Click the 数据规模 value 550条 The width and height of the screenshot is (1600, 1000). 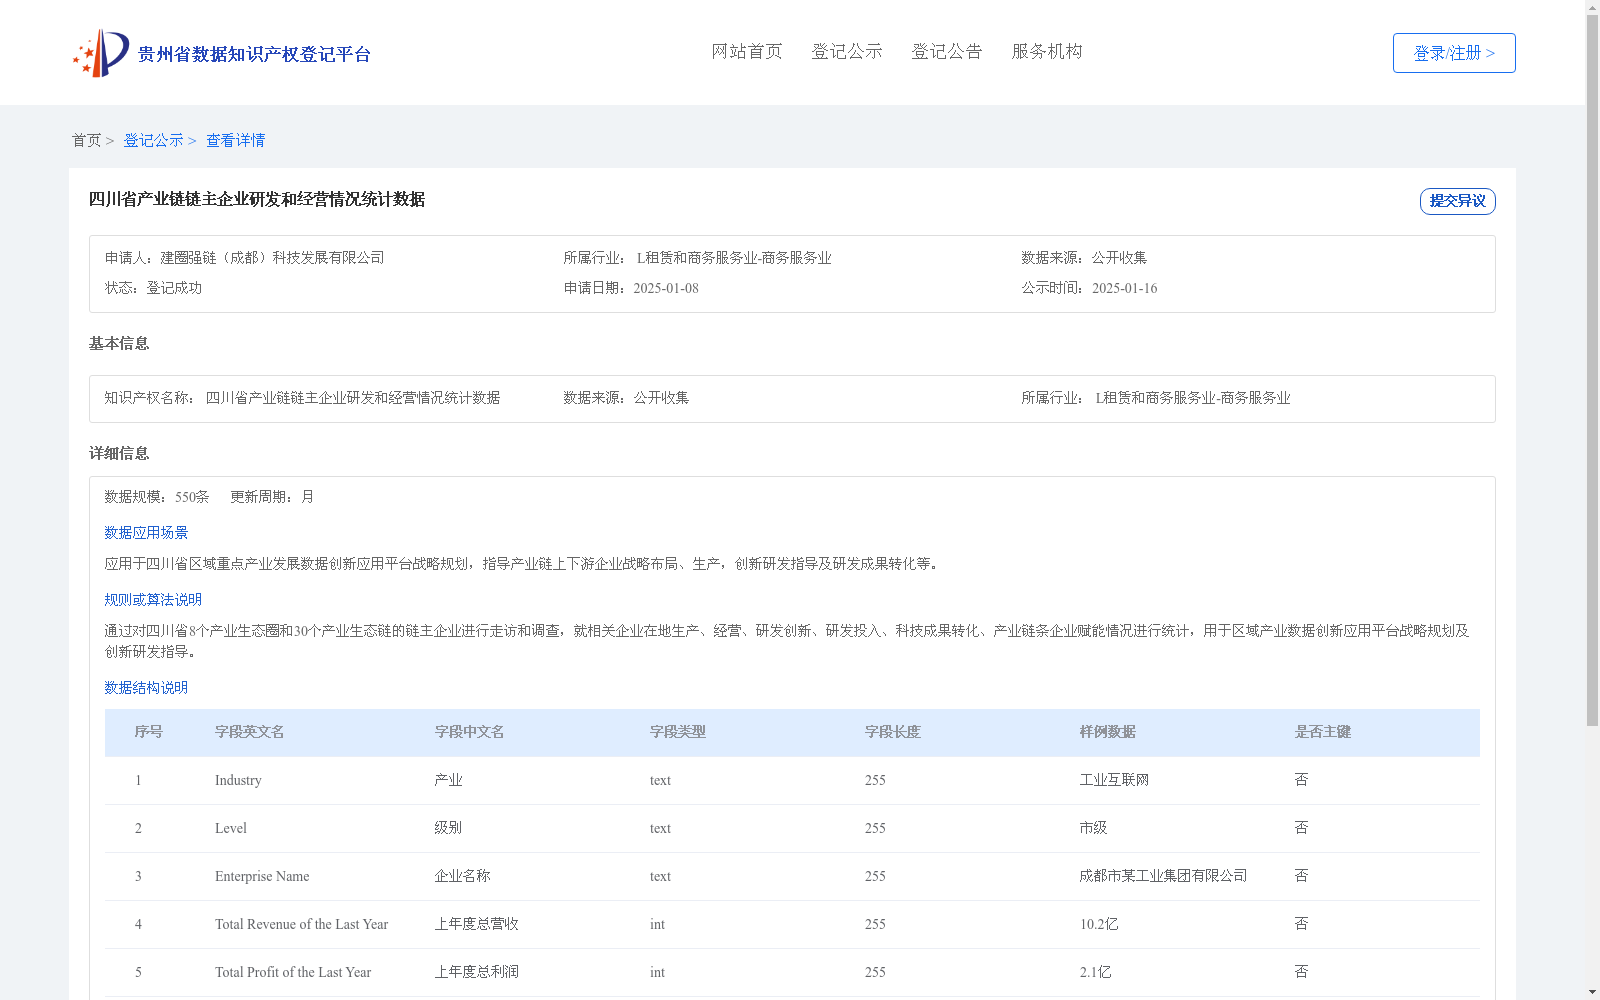(192, 497)
